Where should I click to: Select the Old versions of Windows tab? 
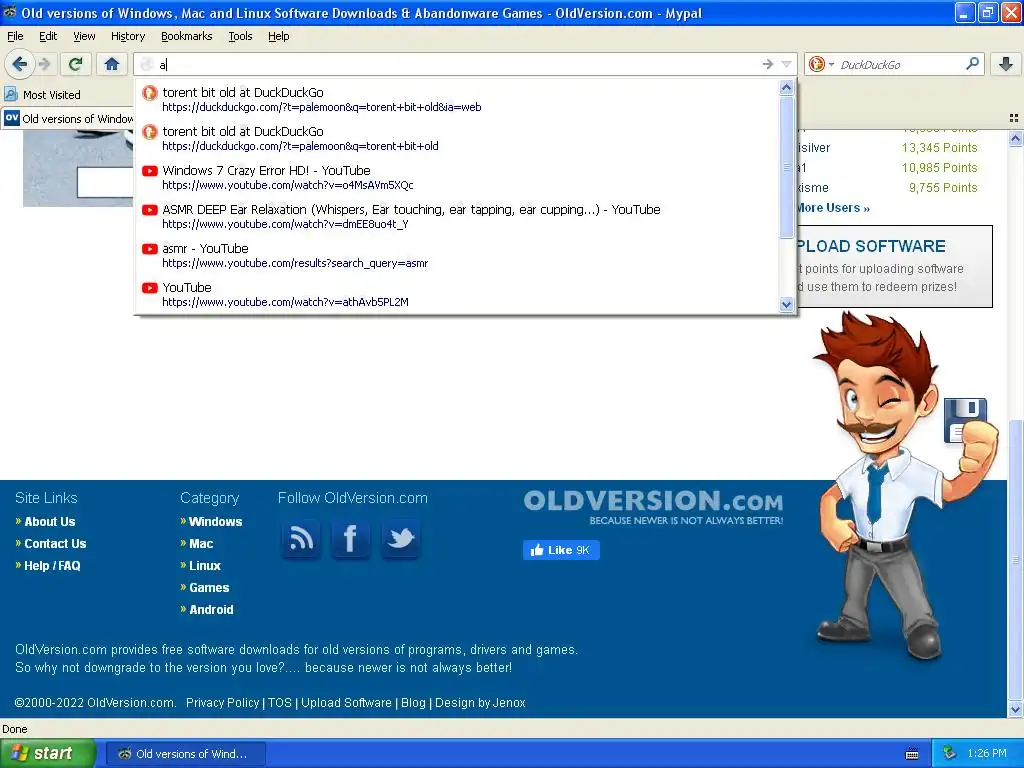68,119
